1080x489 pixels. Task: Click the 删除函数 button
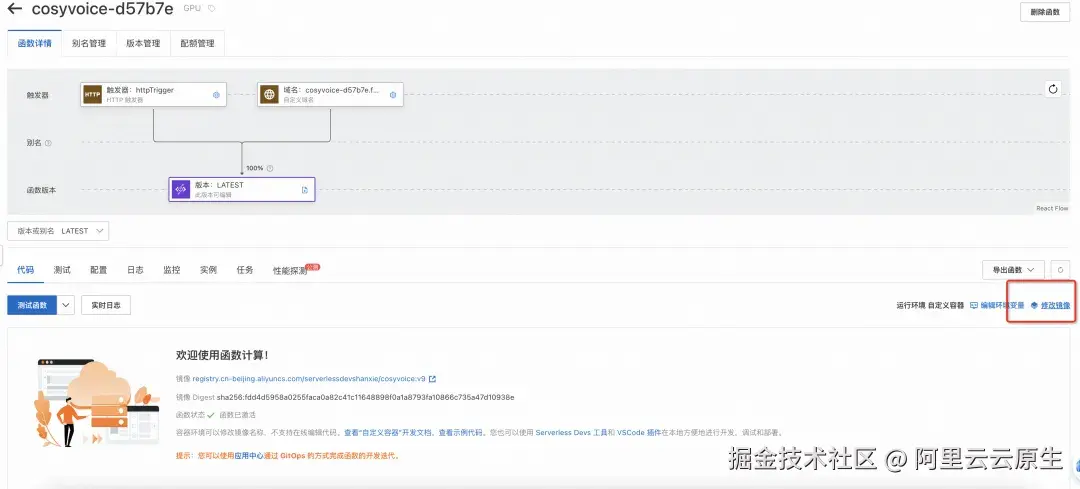point(1045,12)
